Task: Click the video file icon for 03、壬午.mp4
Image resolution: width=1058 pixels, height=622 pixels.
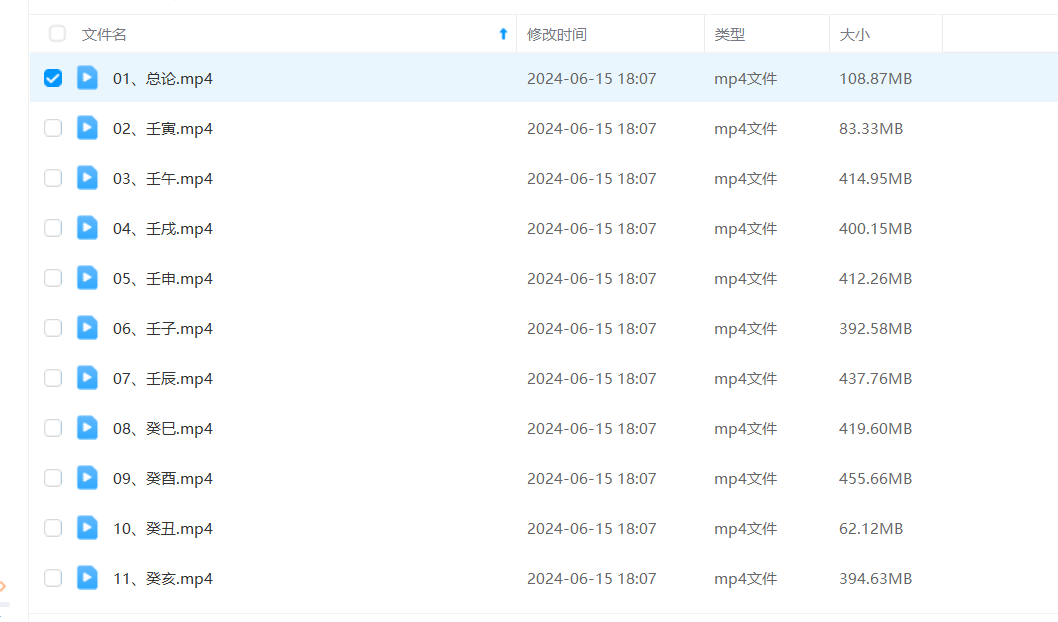Action: pyautogui.click(x=88, y=178)
